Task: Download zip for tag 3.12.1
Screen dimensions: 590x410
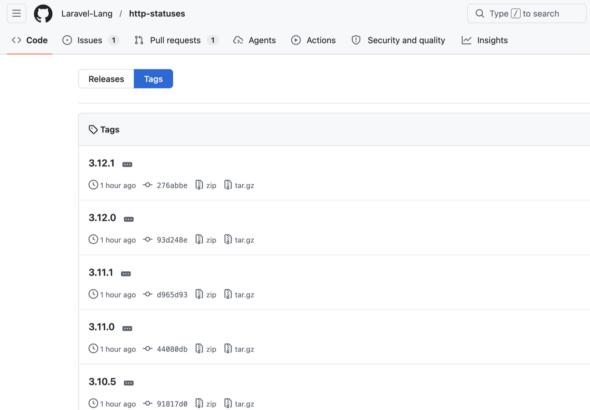Action: click(x=205, y=185)
